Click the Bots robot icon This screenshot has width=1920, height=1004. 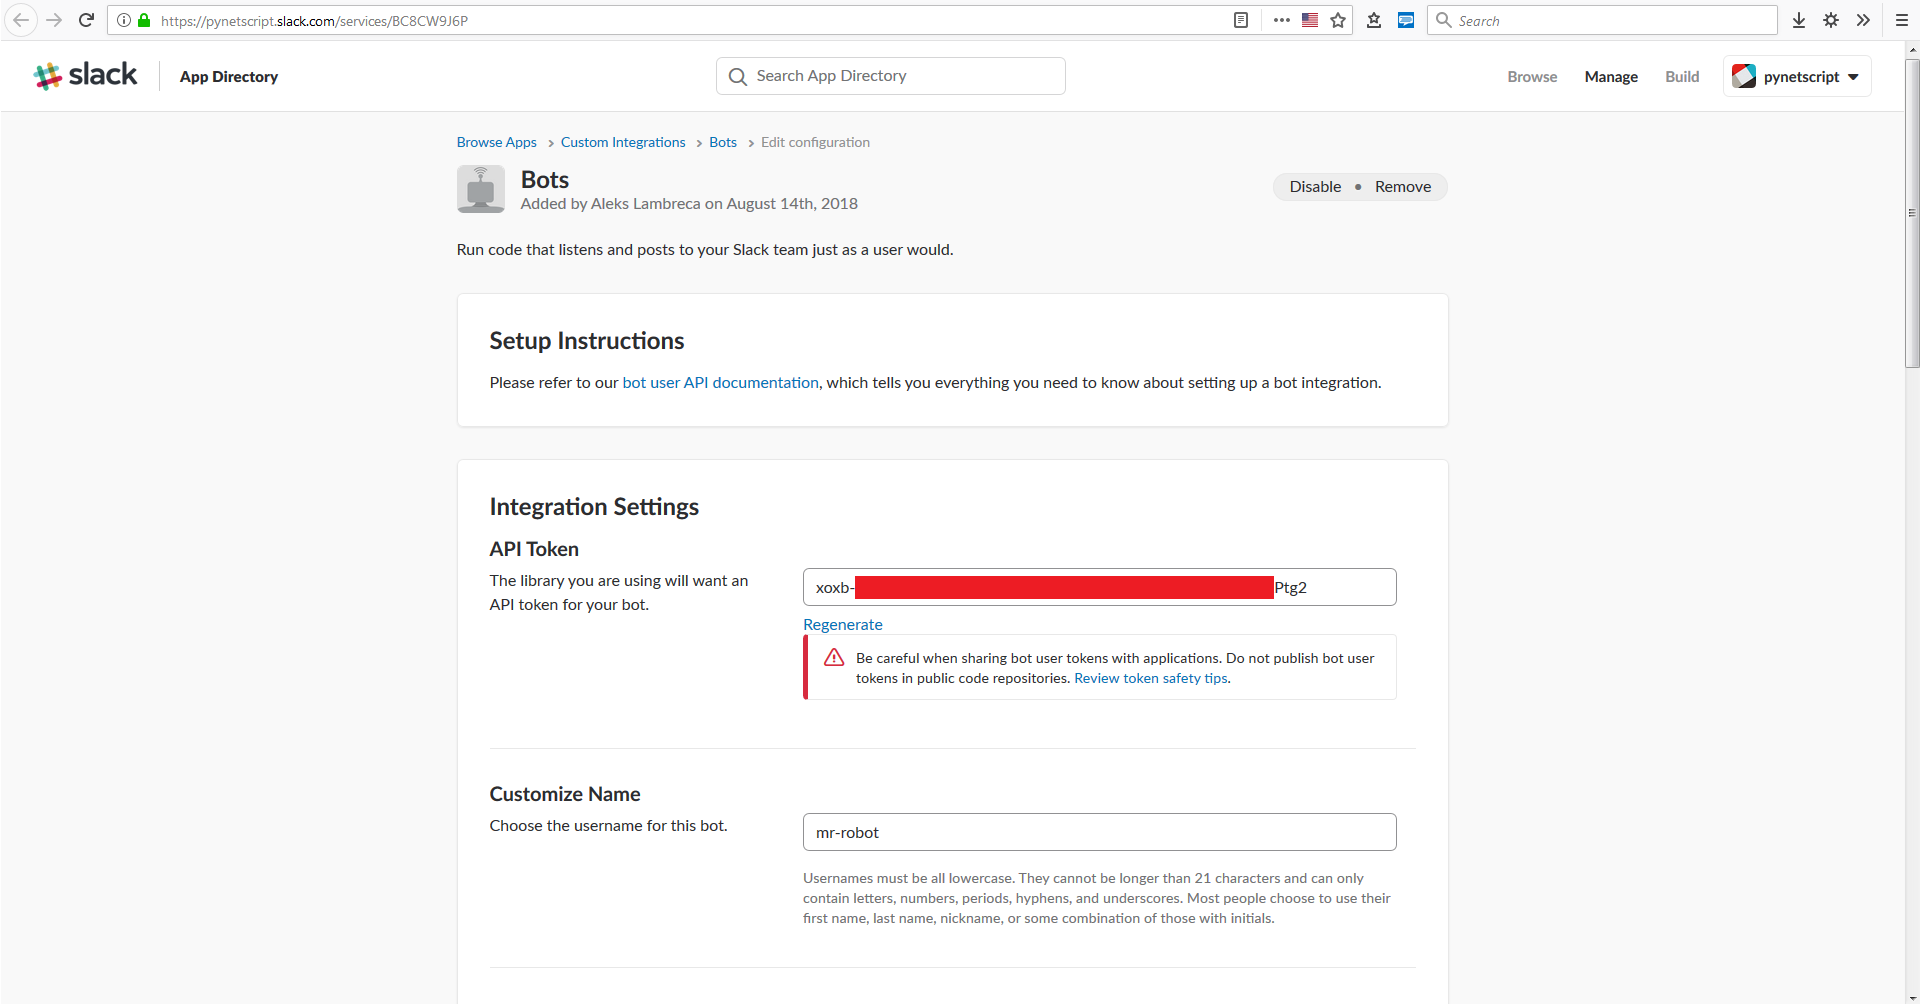481,189
